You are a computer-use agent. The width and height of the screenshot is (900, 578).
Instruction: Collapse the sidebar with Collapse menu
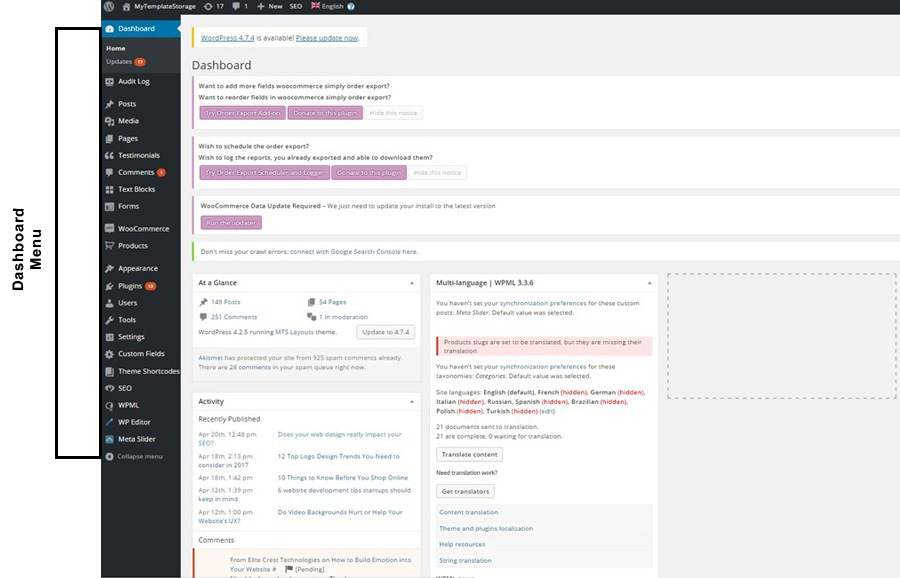(x=134, y=456)
